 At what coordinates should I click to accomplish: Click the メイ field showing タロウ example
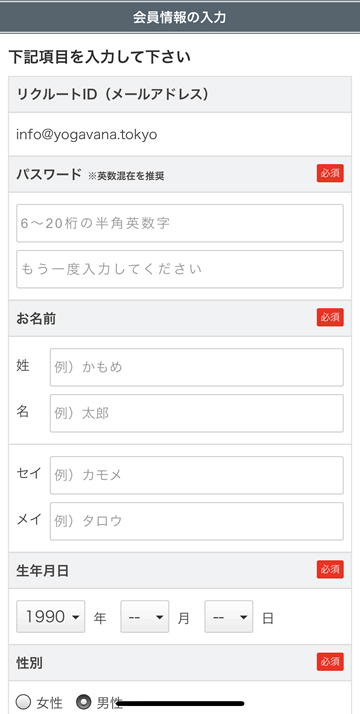pyautogui.click(x=197, y=521)
